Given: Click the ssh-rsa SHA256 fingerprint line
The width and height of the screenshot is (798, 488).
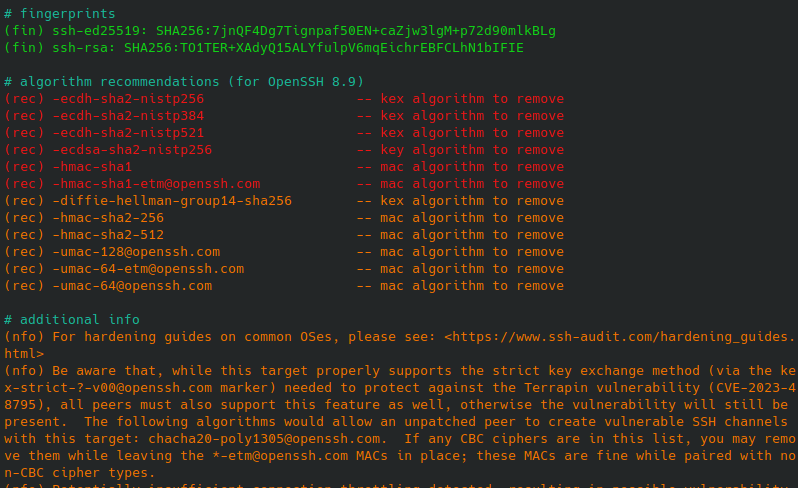Looking at the screenshot, I should tap(264, 48).
